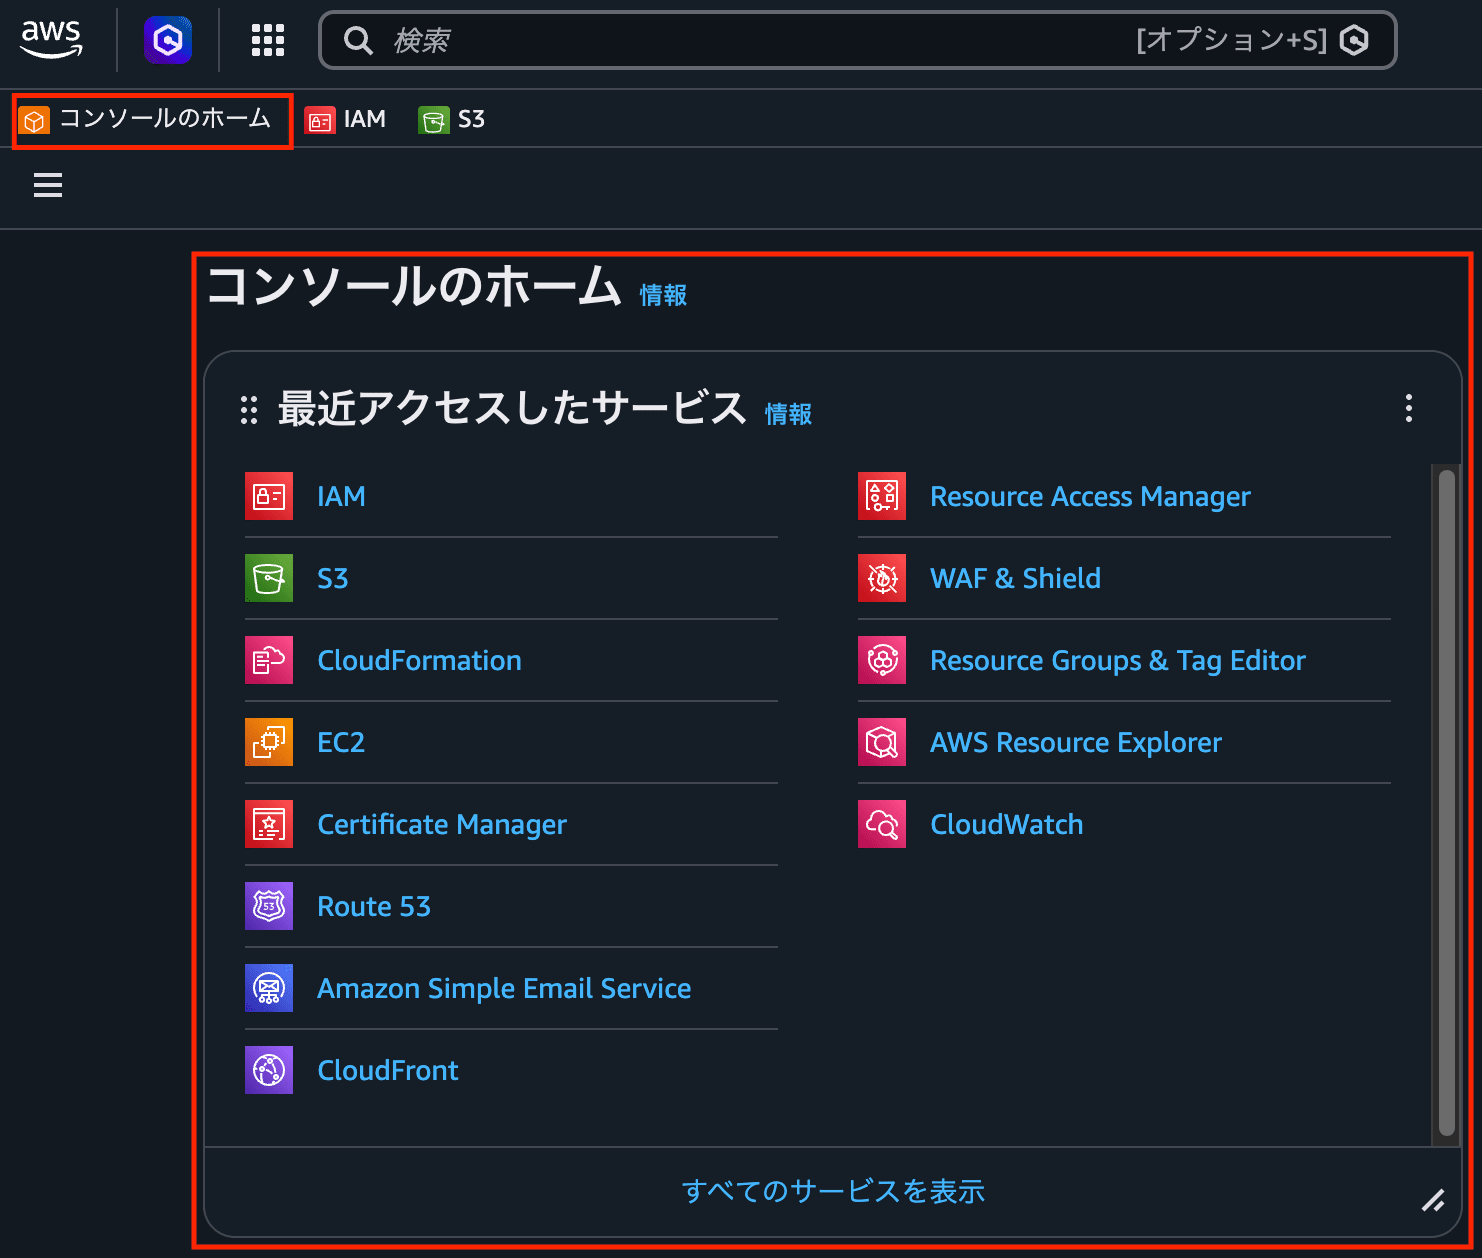Select the IAM favorites bar entry

click(346, 120)
